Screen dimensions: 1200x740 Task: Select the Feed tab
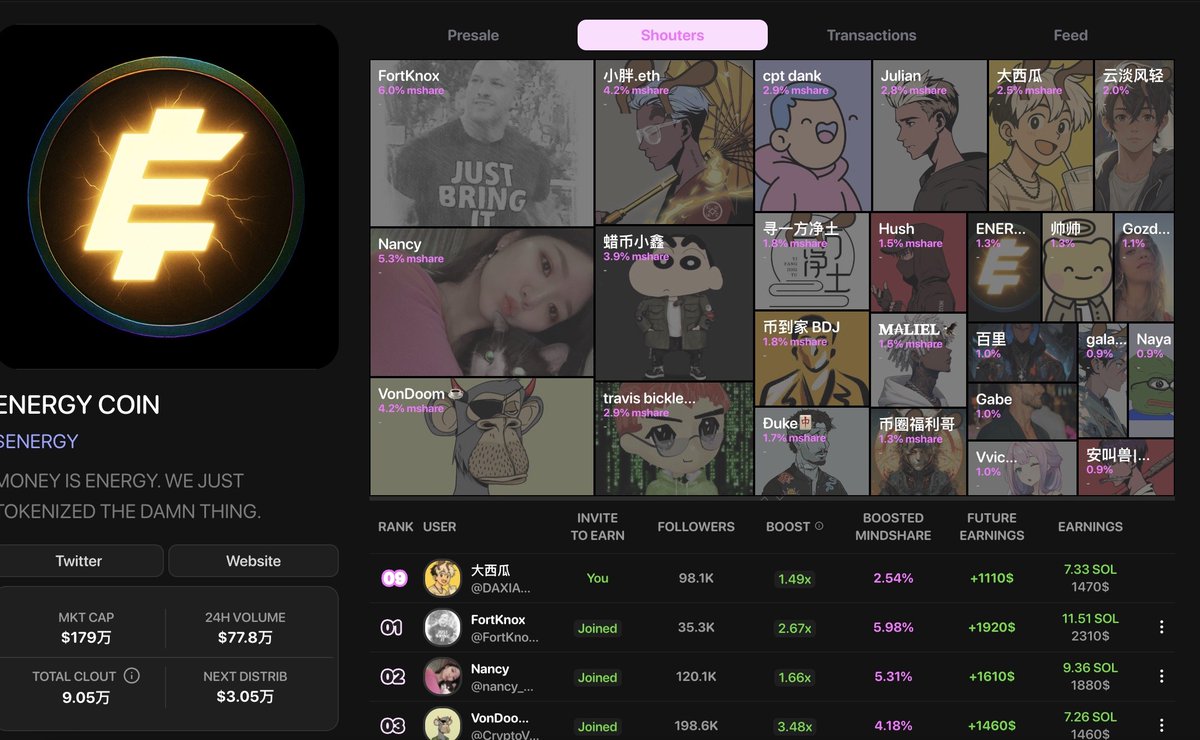1070,35
